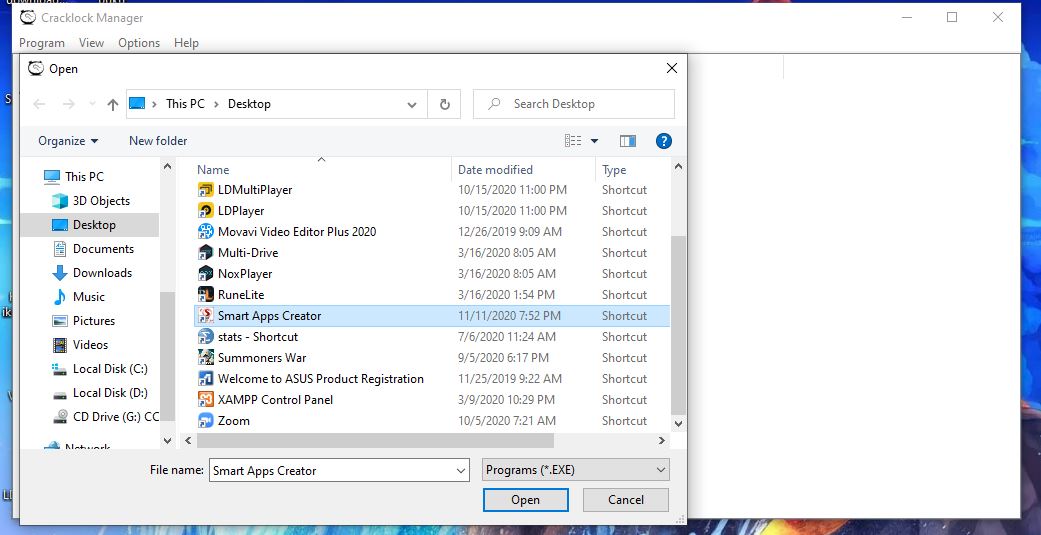Image resolution: width=1041 pixels, height=535 pixels.
Task: Click the Search Desktop field
Action: pos(574,104)
